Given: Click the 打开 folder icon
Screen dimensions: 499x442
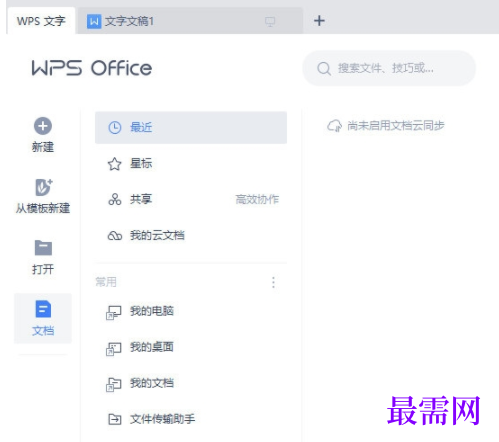Looking at the screenshot, I should coord(43,248).
